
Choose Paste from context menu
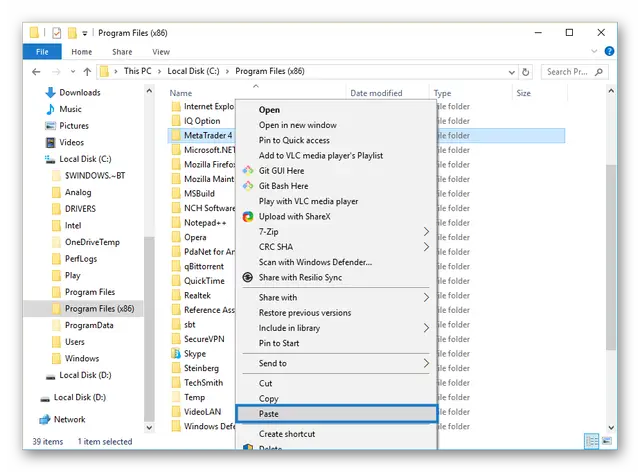(336, 414)
